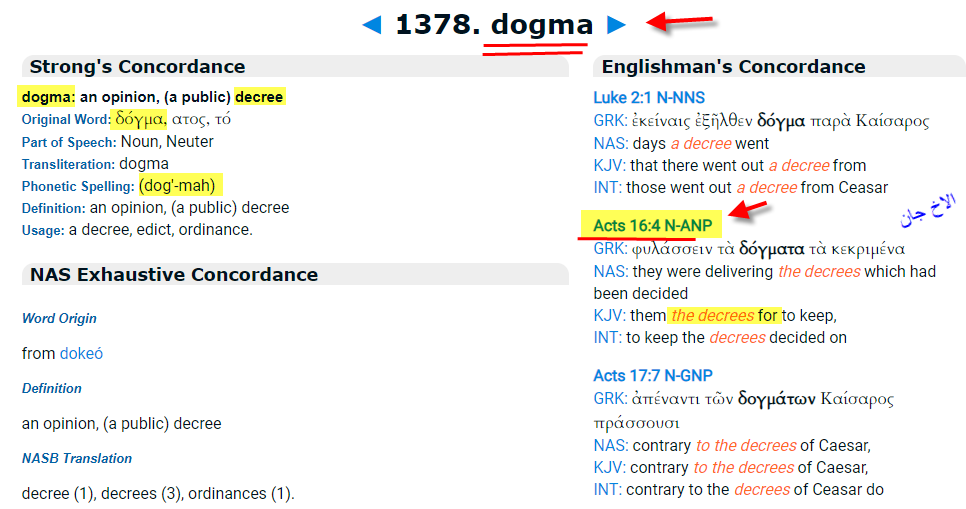Select the Phonetic Spelling label
The image size is (966, 509).
tap(77, 186)
